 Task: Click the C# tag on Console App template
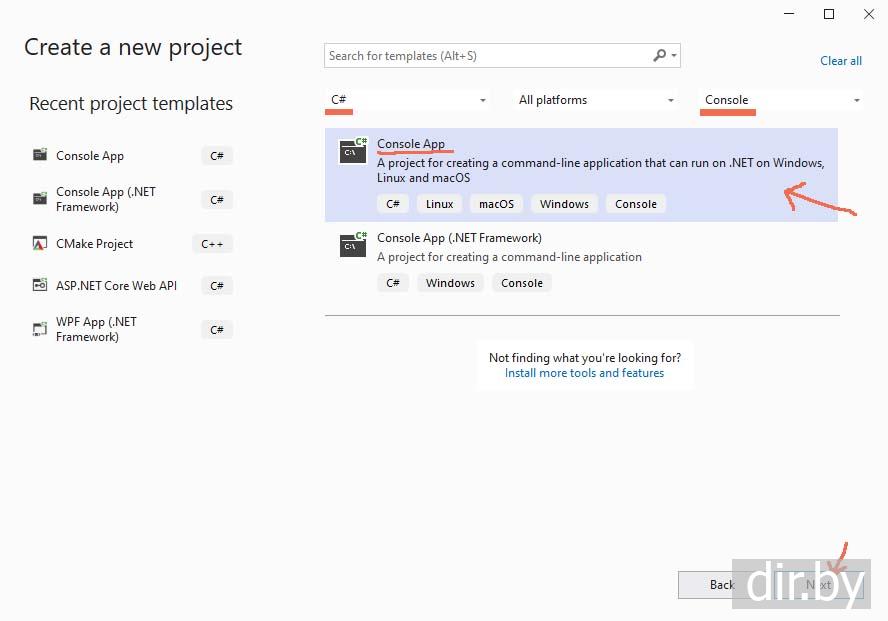point(393,204)
